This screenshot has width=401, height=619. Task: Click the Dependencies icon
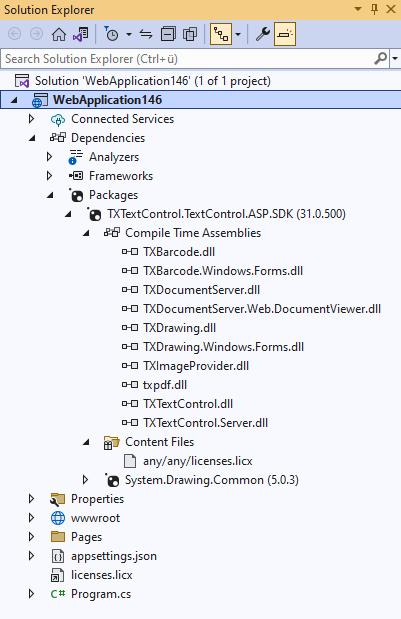(x=58, y=138)
